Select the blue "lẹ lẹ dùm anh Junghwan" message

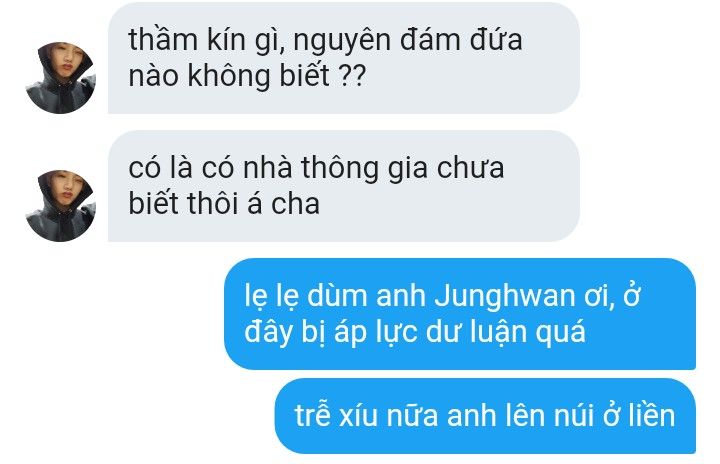coord(460,314)
